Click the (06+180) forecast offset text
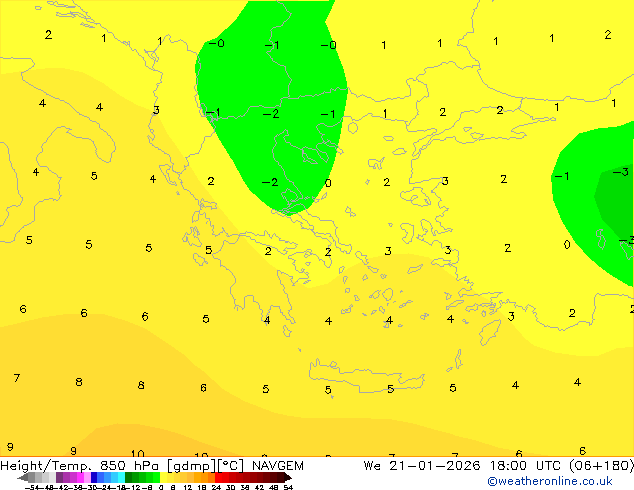The width and height of the screenshot is (634, 490). click(602, 466)
